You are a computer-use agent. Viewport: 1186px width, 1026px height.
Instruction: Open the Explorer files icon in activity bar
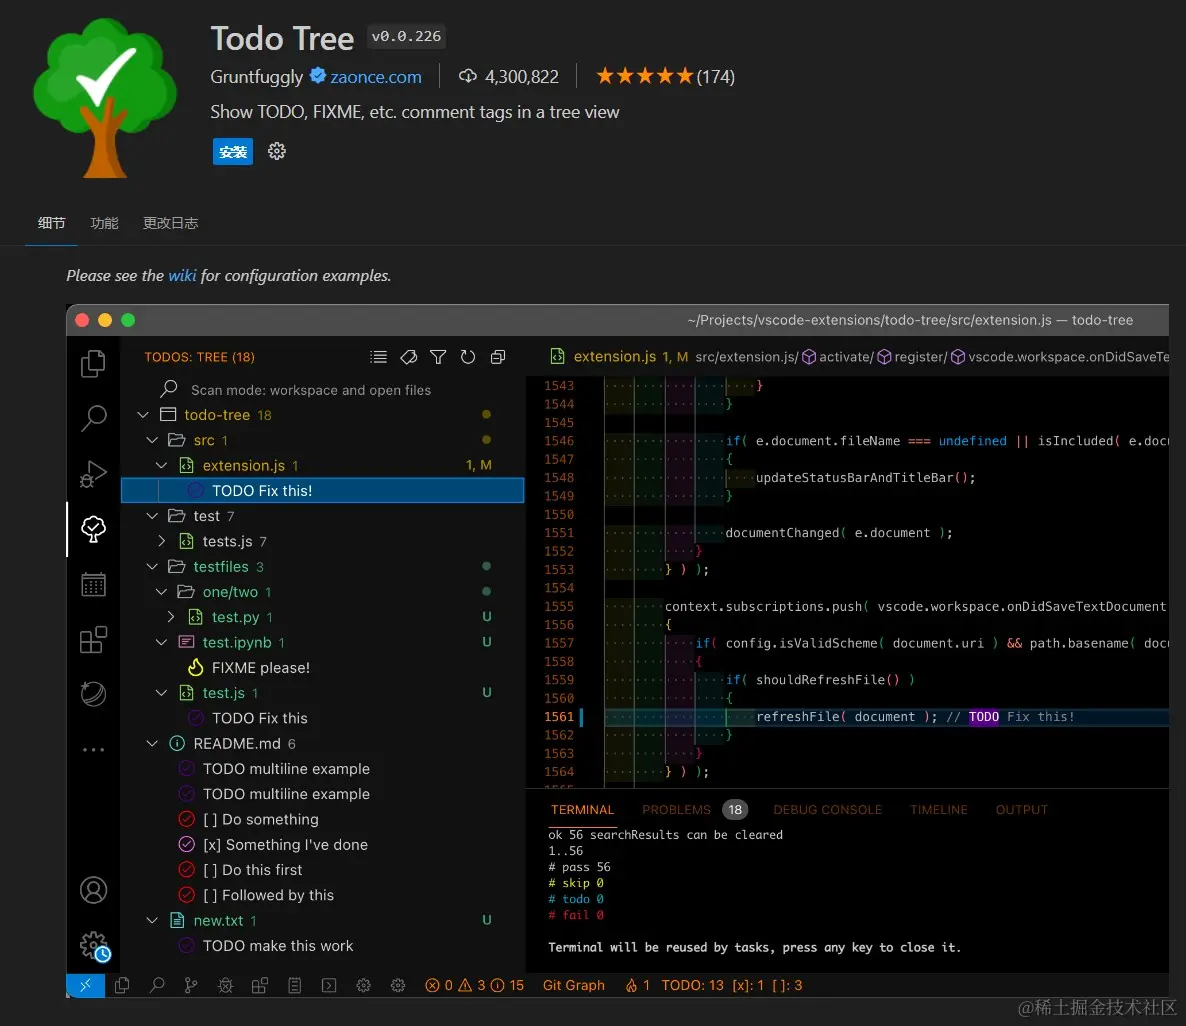pyautogui.click(x=93, y=364)
